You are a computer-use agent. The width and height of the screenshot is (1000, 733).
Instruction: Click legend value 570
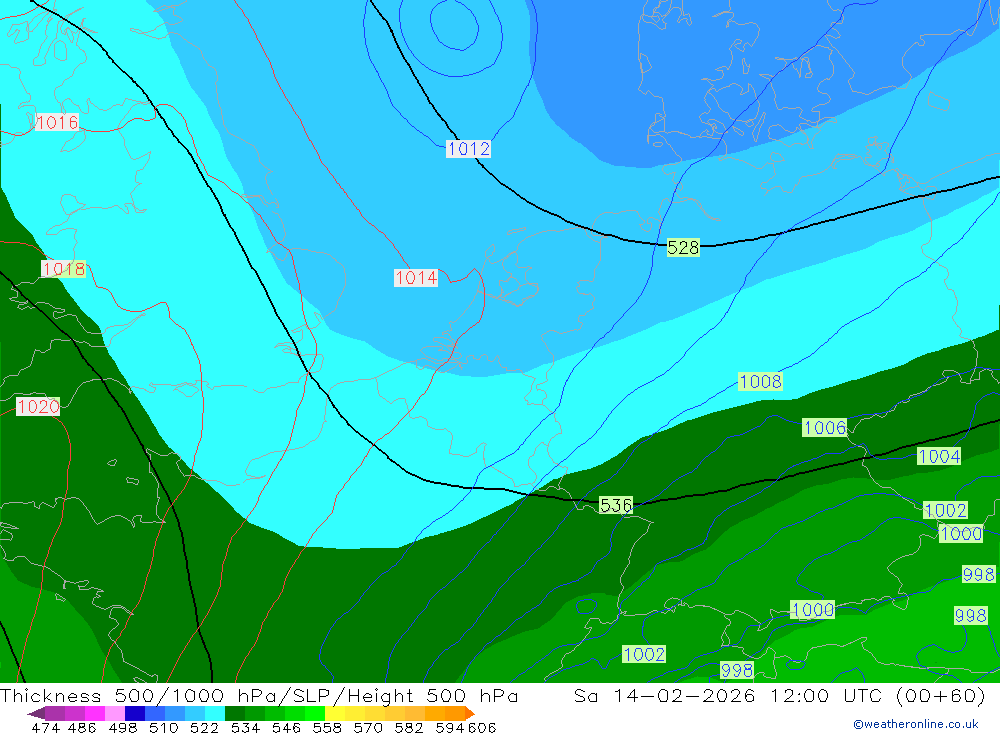pos(367,727)
